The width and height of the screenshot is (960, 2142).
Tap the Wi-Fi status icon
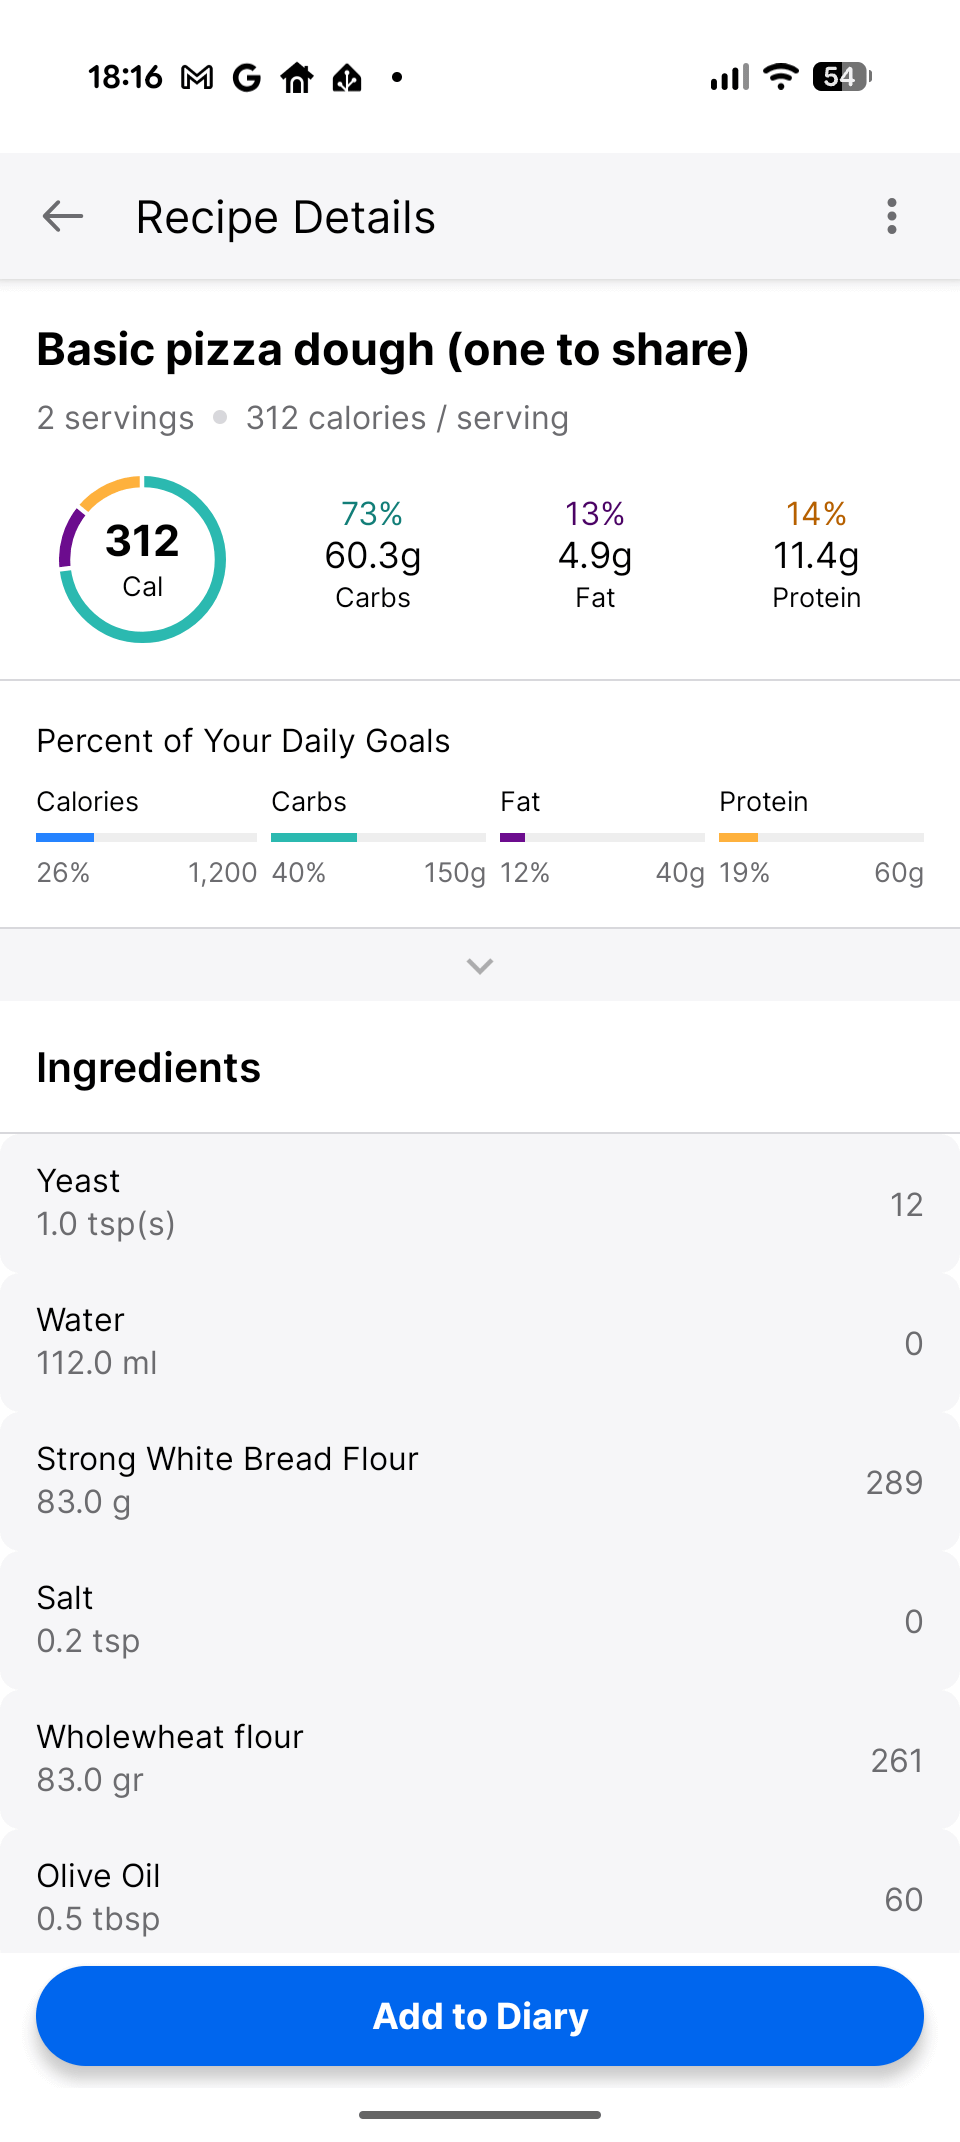[x=780, y=77]
